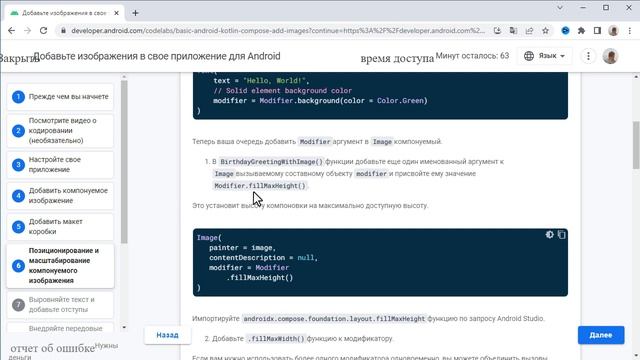Close the codelab browser tab
The image size is (640, 360).
[x=116, y=13]
